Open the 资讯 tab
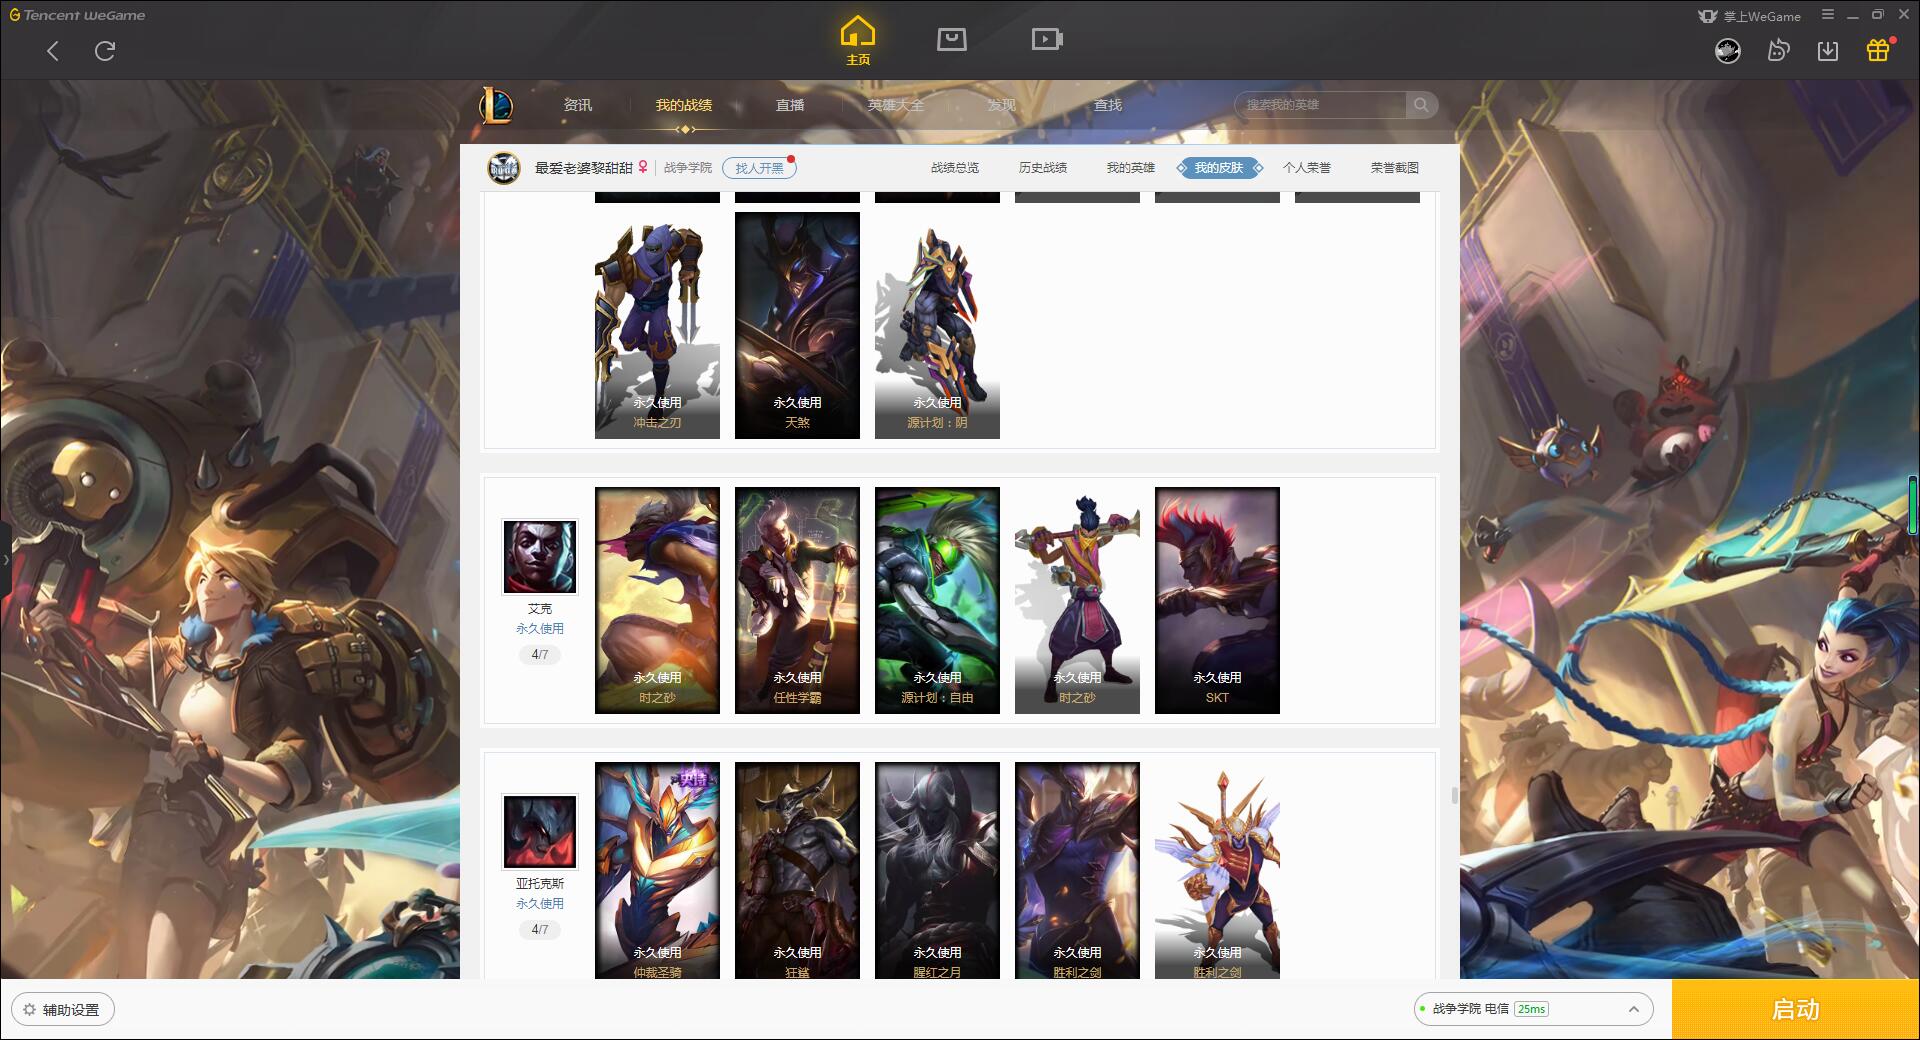The height and width of the screenshot is (1040, 1920). click(578, 105)
